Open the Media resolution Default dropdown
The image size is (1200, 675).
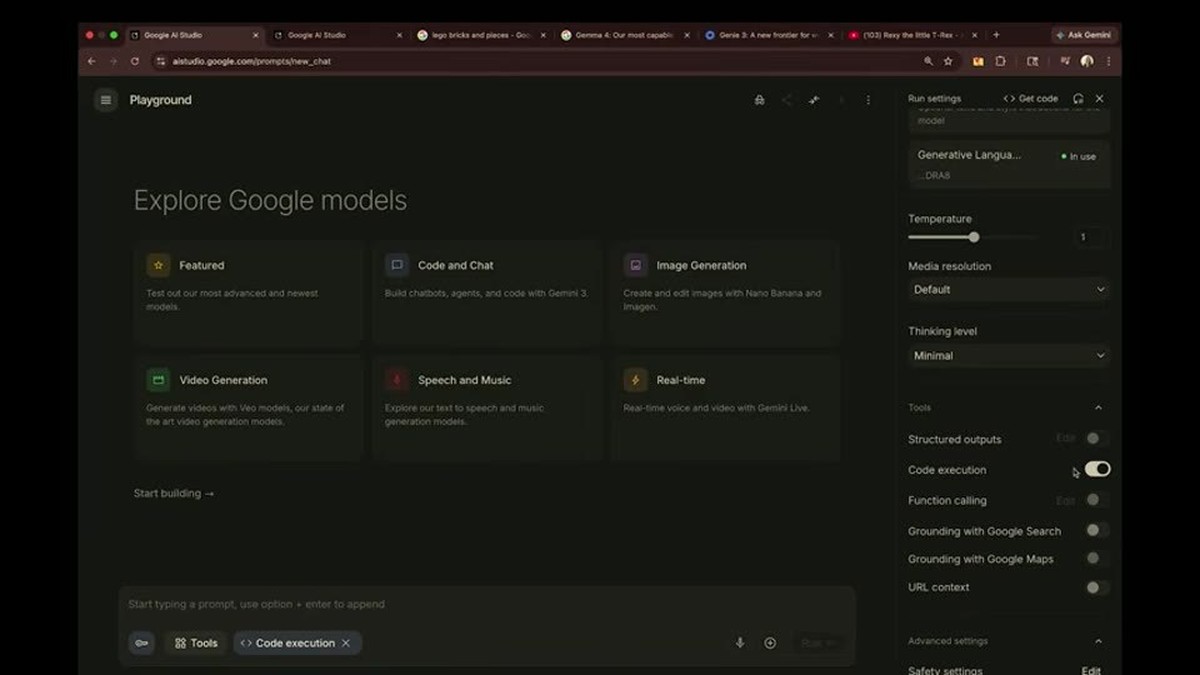1008,289
